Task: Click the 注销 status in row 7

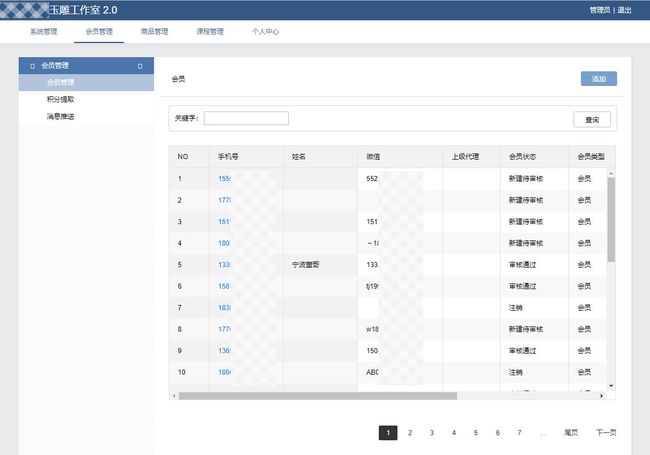Action: (516, 308)
